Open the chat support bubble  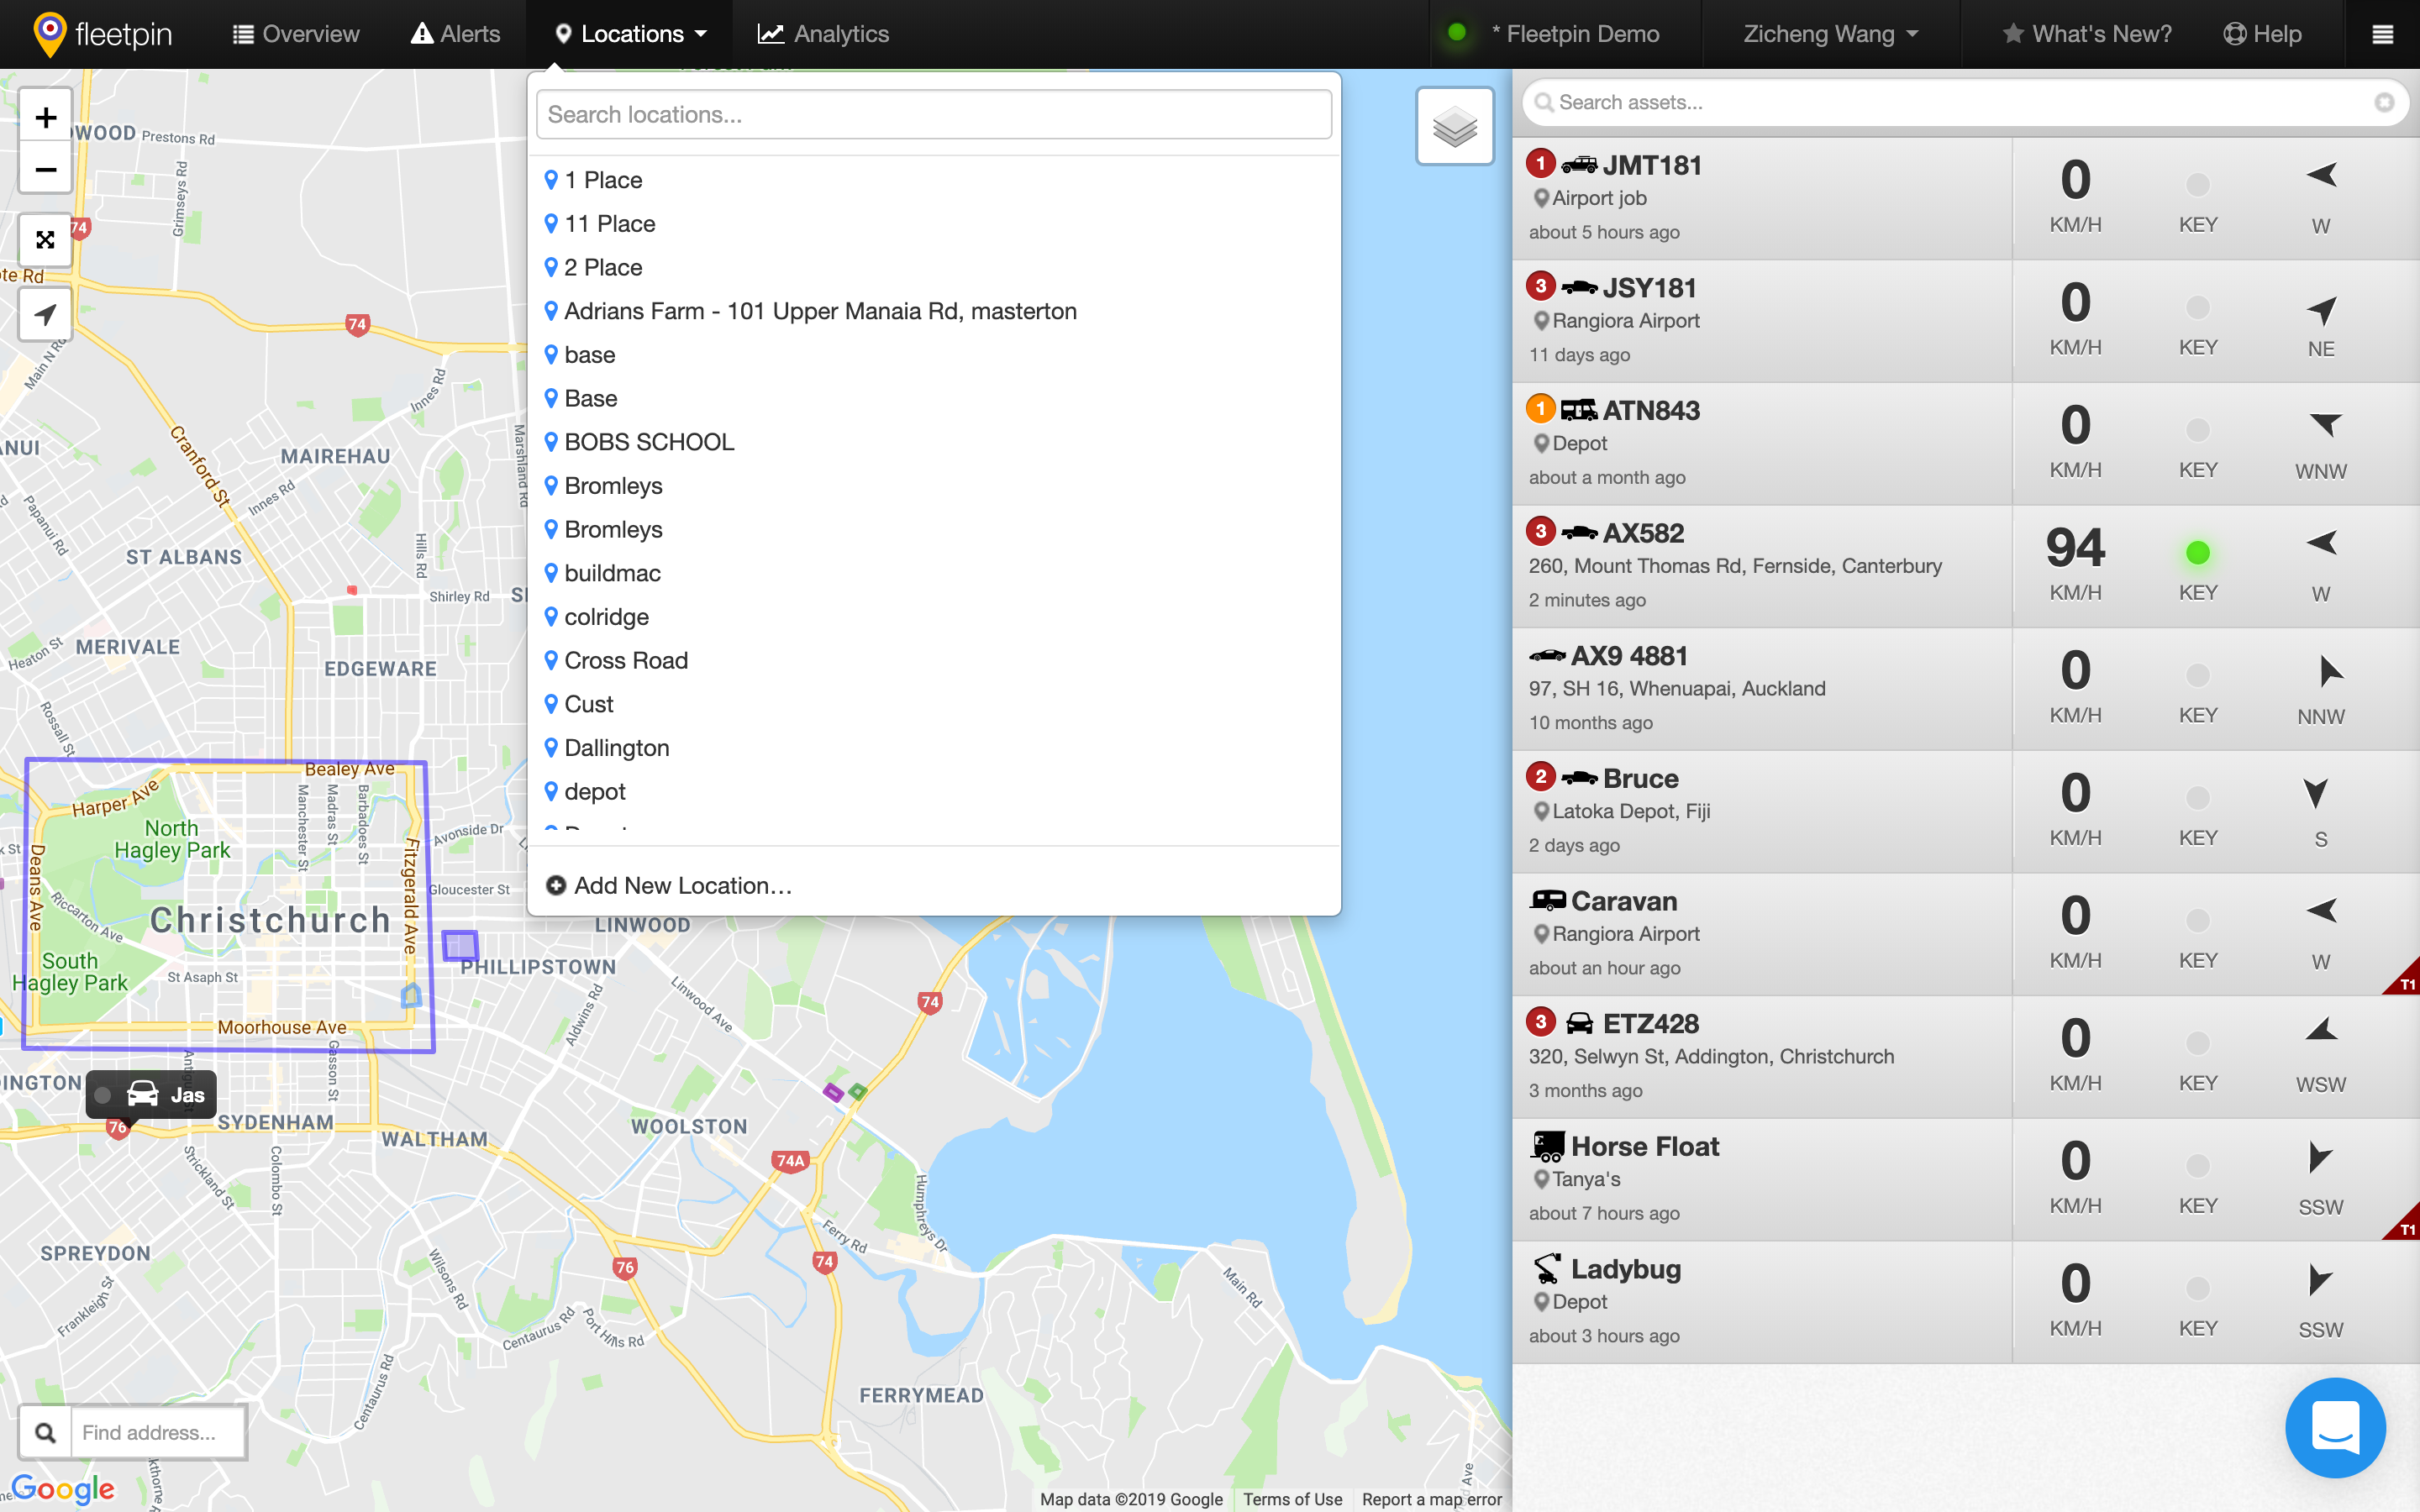(x=2335, y=1427)
